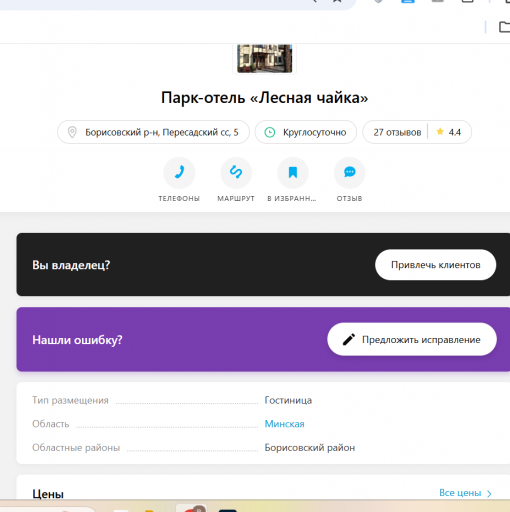510x512 pixels.
Task: Click the Область label
Action: click(51, 424)
